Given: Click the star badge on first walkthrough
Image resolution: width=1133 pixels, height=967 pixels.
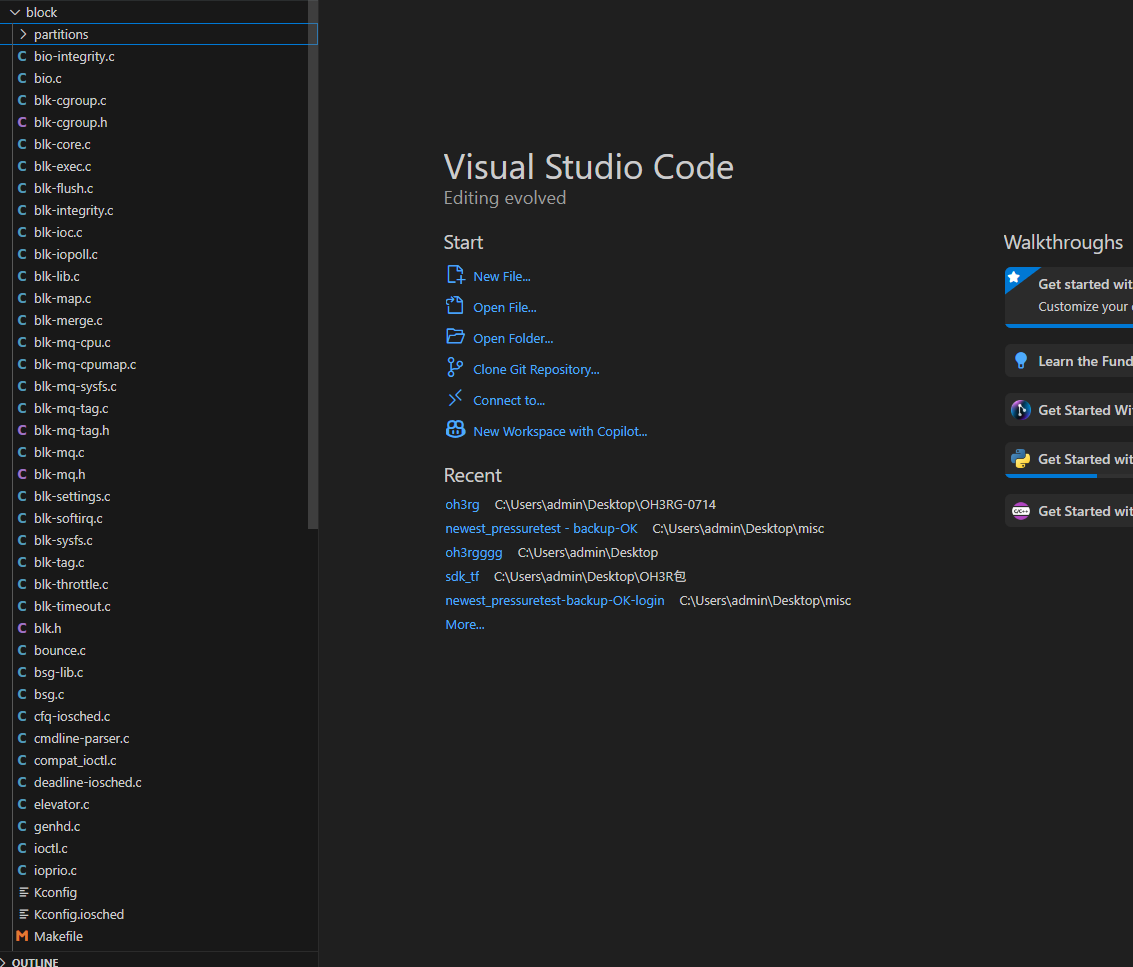Looking at the screenshot, I should click(x=1014, y=278).
